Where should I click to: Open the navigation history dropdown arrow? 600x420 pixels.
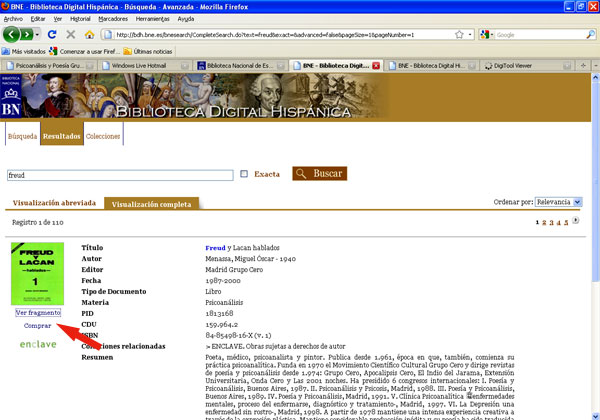[37, 35]
